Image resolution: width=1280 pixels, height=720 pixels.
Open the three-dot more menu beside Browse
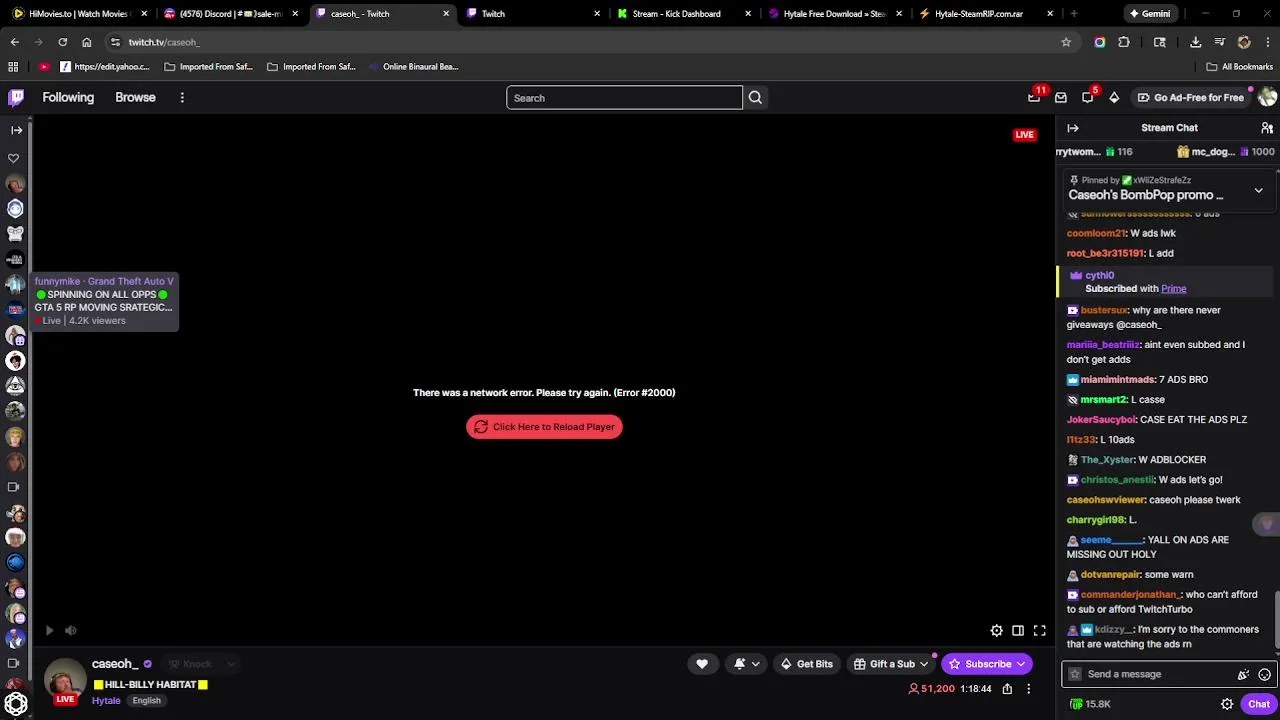click(182, 97)
